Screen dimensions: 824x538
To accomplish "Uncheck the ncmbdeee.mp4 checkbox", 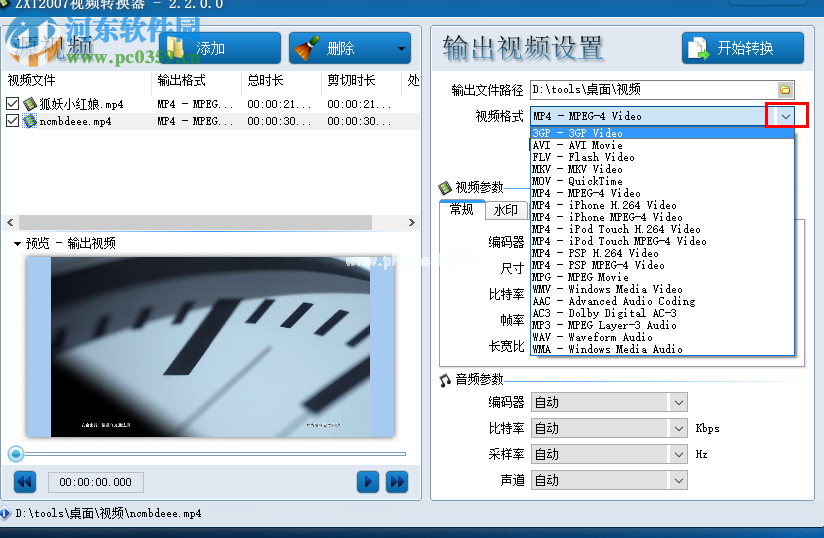I will coord(13,121).
